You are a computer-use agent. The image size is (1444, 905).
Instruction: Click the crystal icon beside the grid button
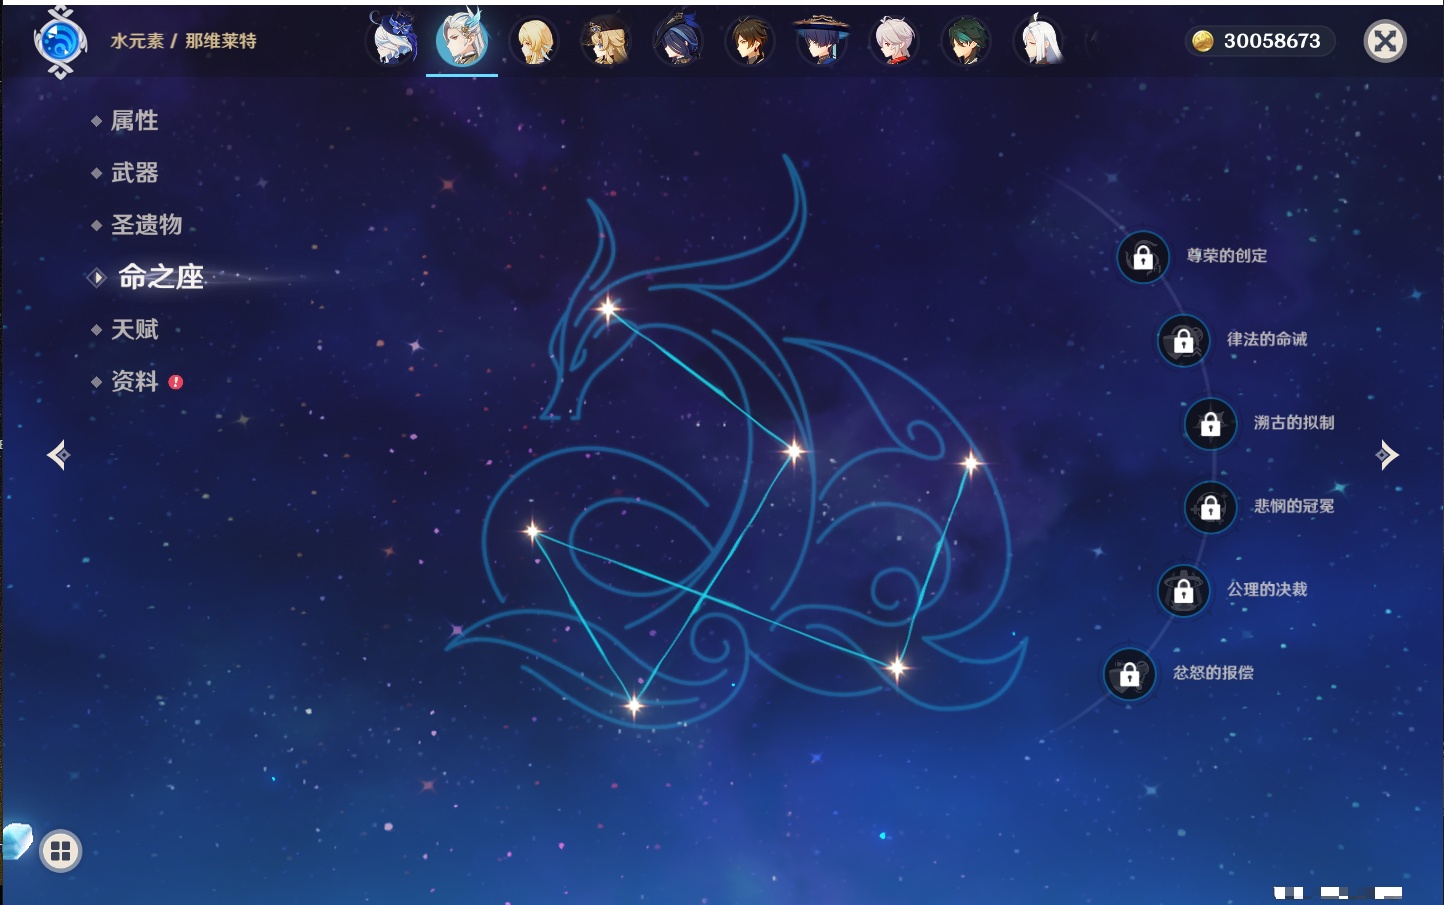(x=15, y=841)
